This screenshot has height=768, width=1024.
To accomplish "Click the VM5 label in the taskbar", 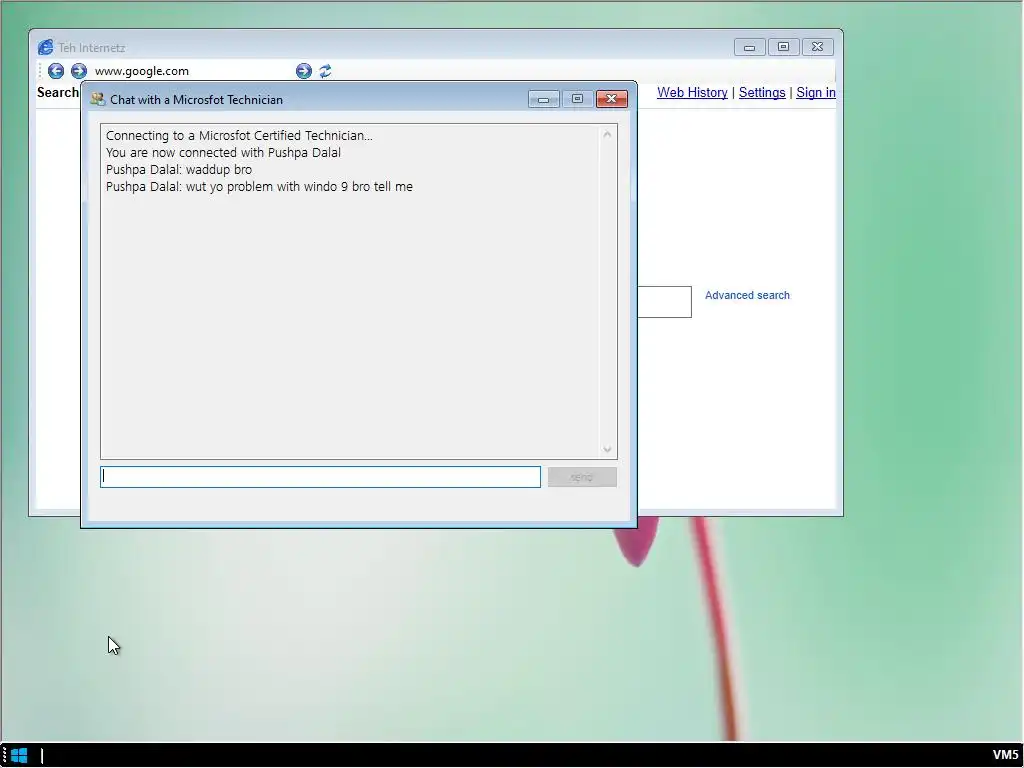I will coord(1006,756).
